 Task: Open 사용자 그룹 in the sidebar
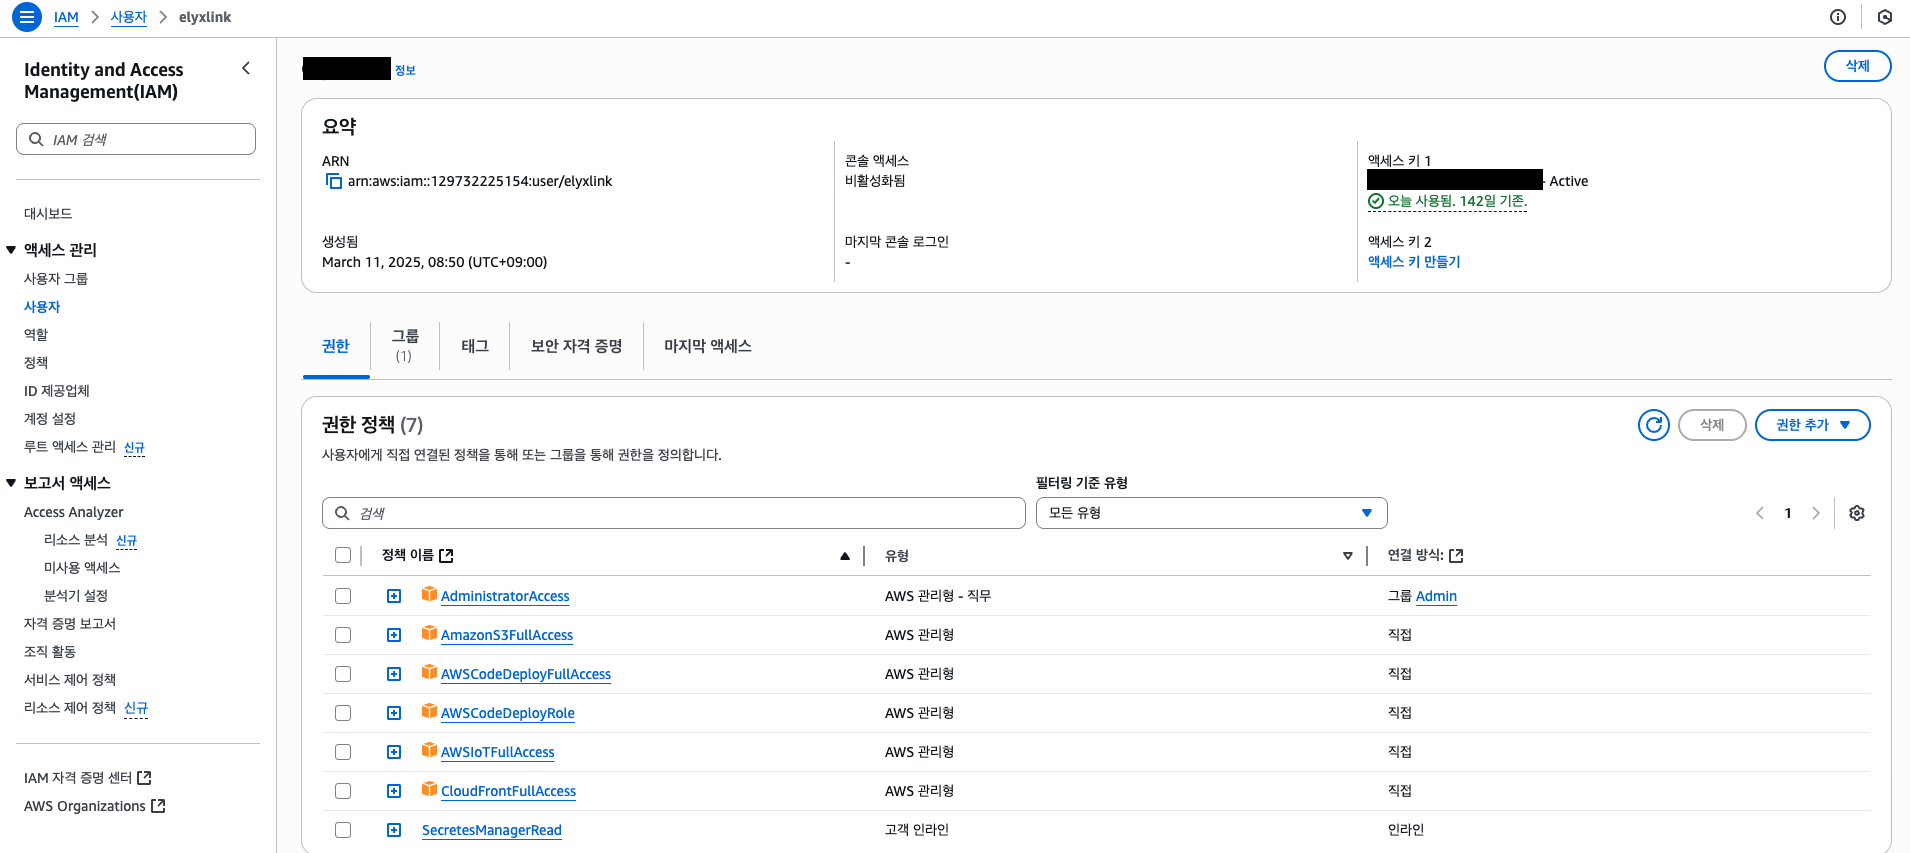click(x=56, y=279)
